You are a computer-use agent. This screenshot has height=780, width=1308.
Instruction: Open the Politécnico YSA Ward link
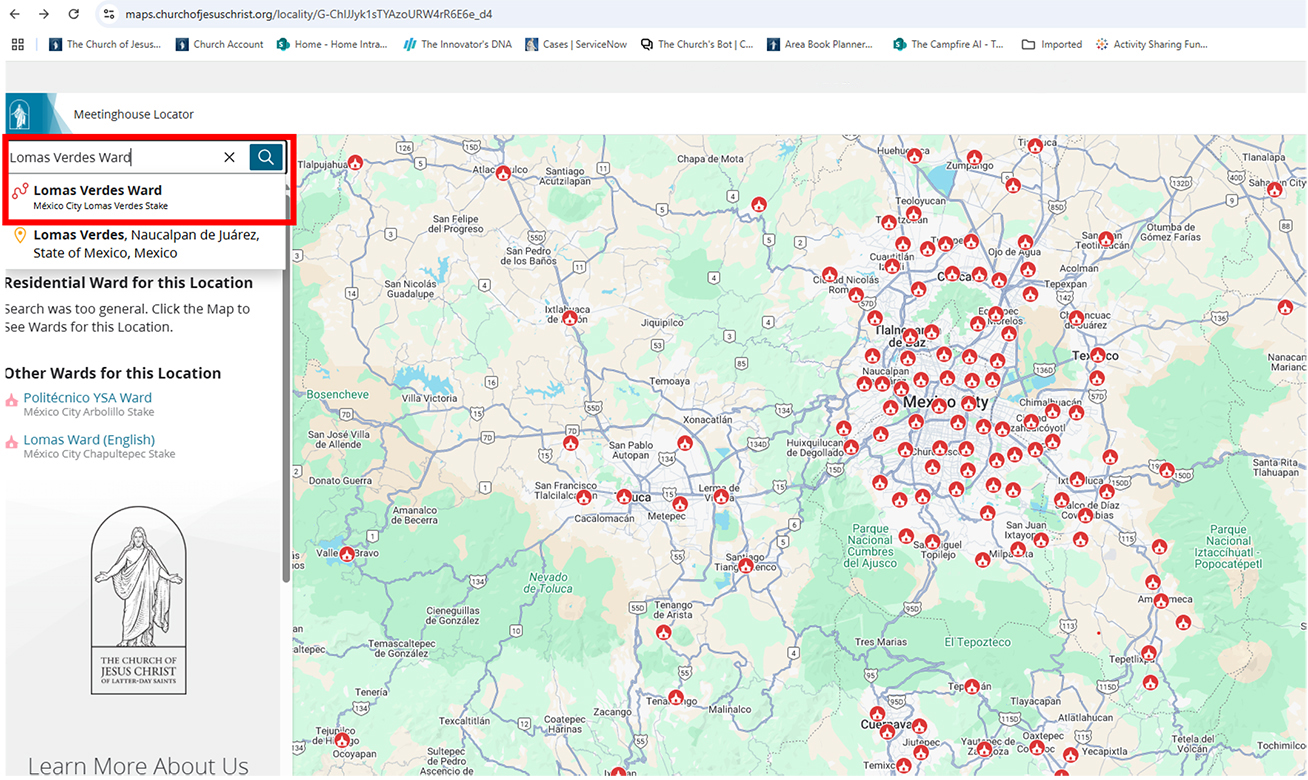88,398
